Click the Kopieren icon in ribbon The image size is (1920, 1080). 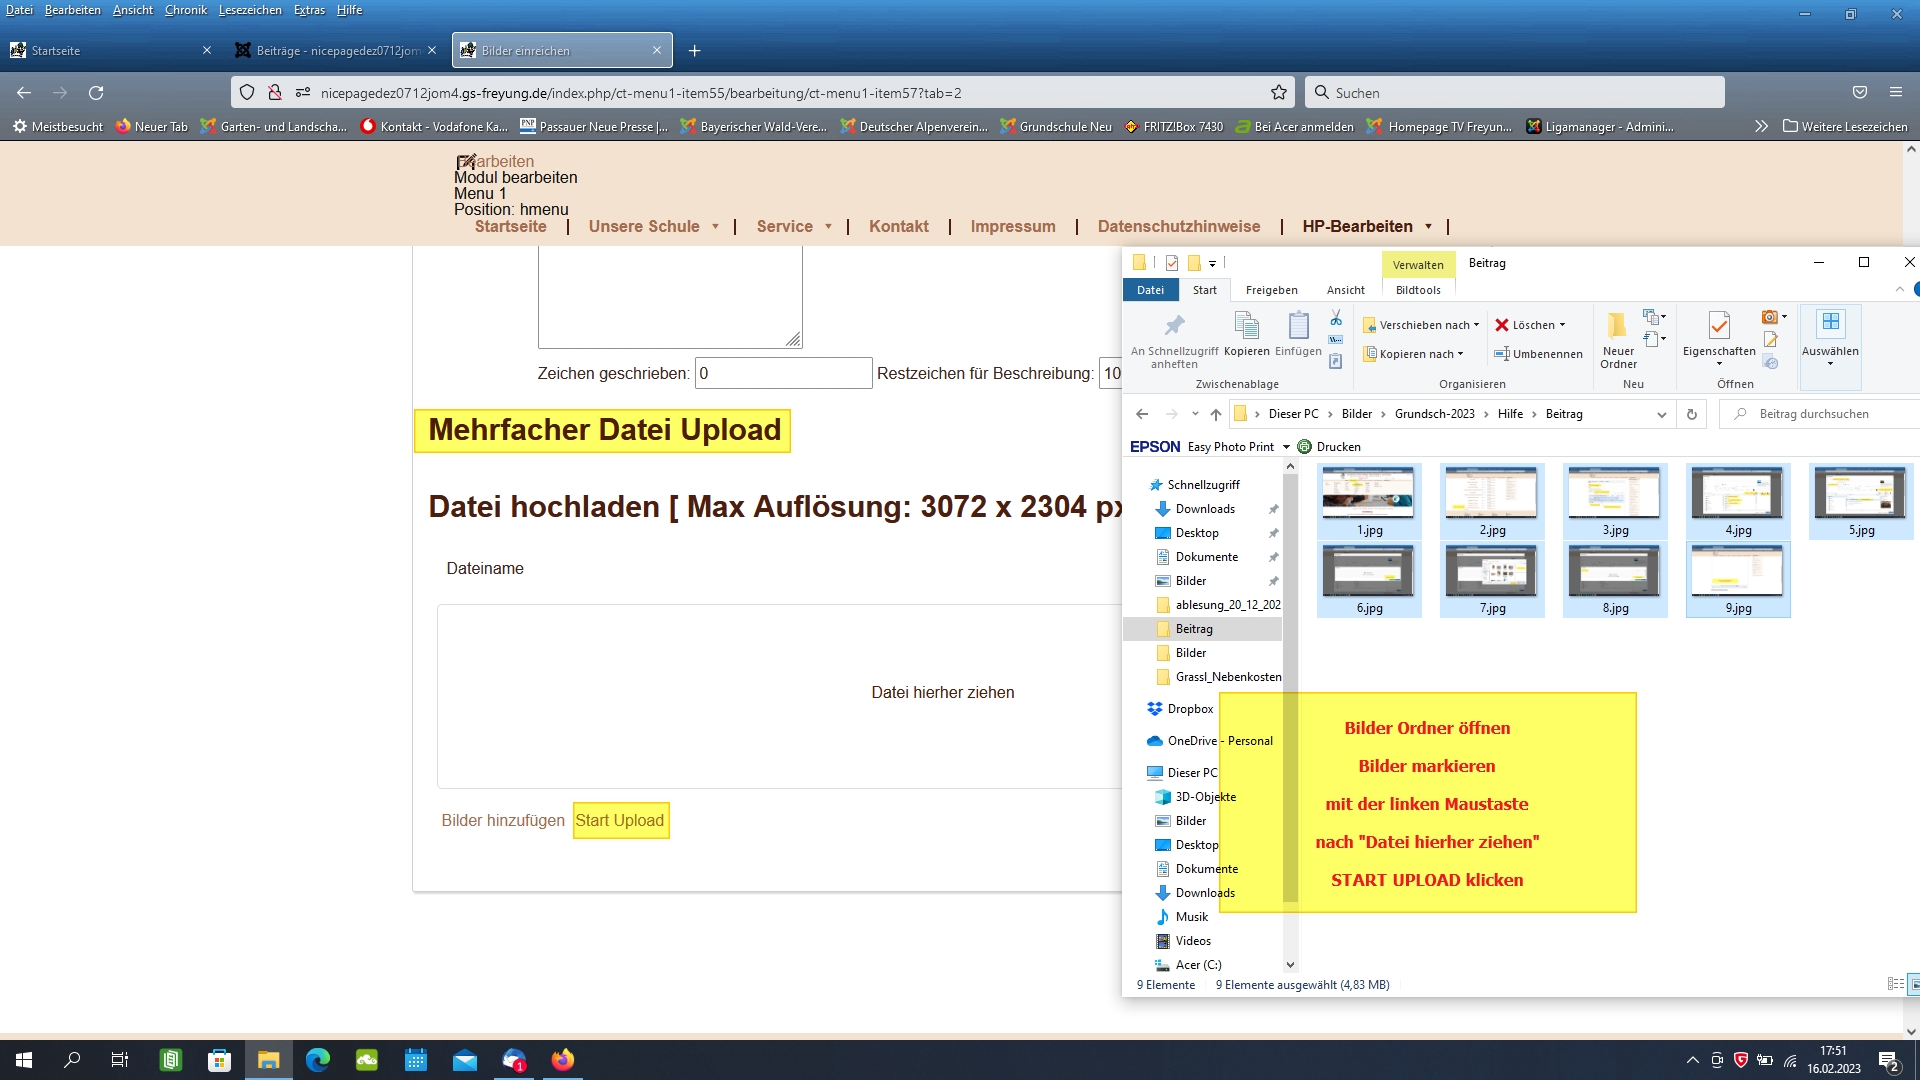(x=1246, y=327)
